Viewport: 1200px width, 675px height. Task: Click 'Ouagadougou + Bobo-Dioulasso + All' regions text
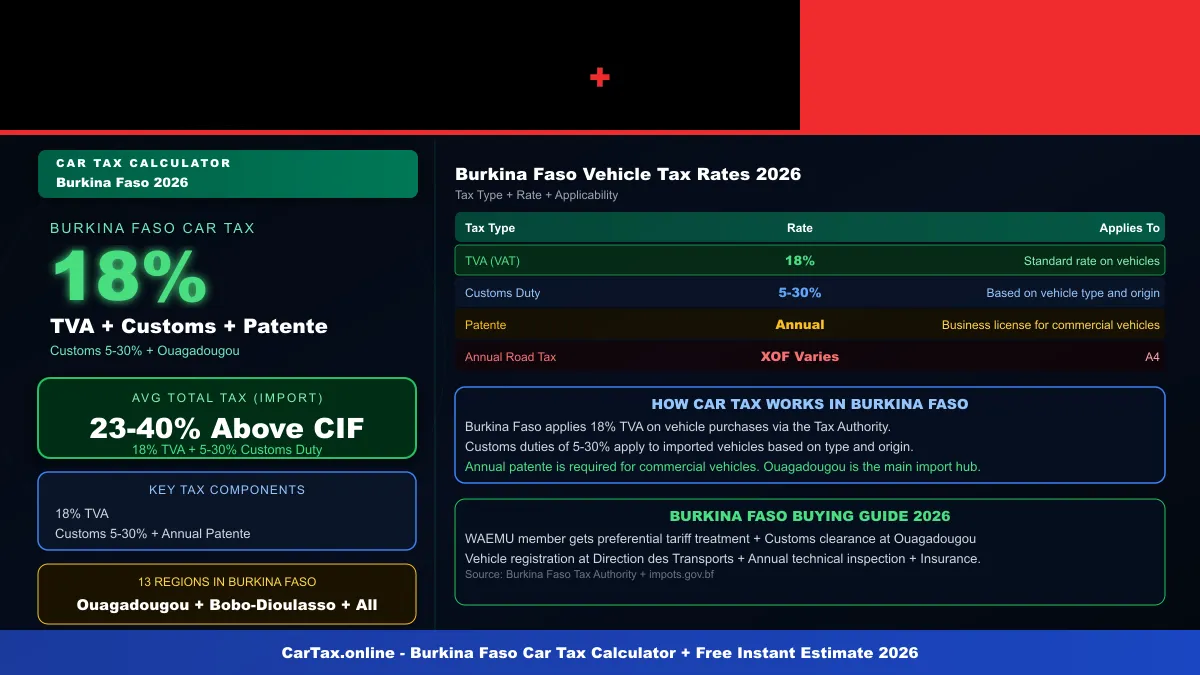[x=227, y=605]
